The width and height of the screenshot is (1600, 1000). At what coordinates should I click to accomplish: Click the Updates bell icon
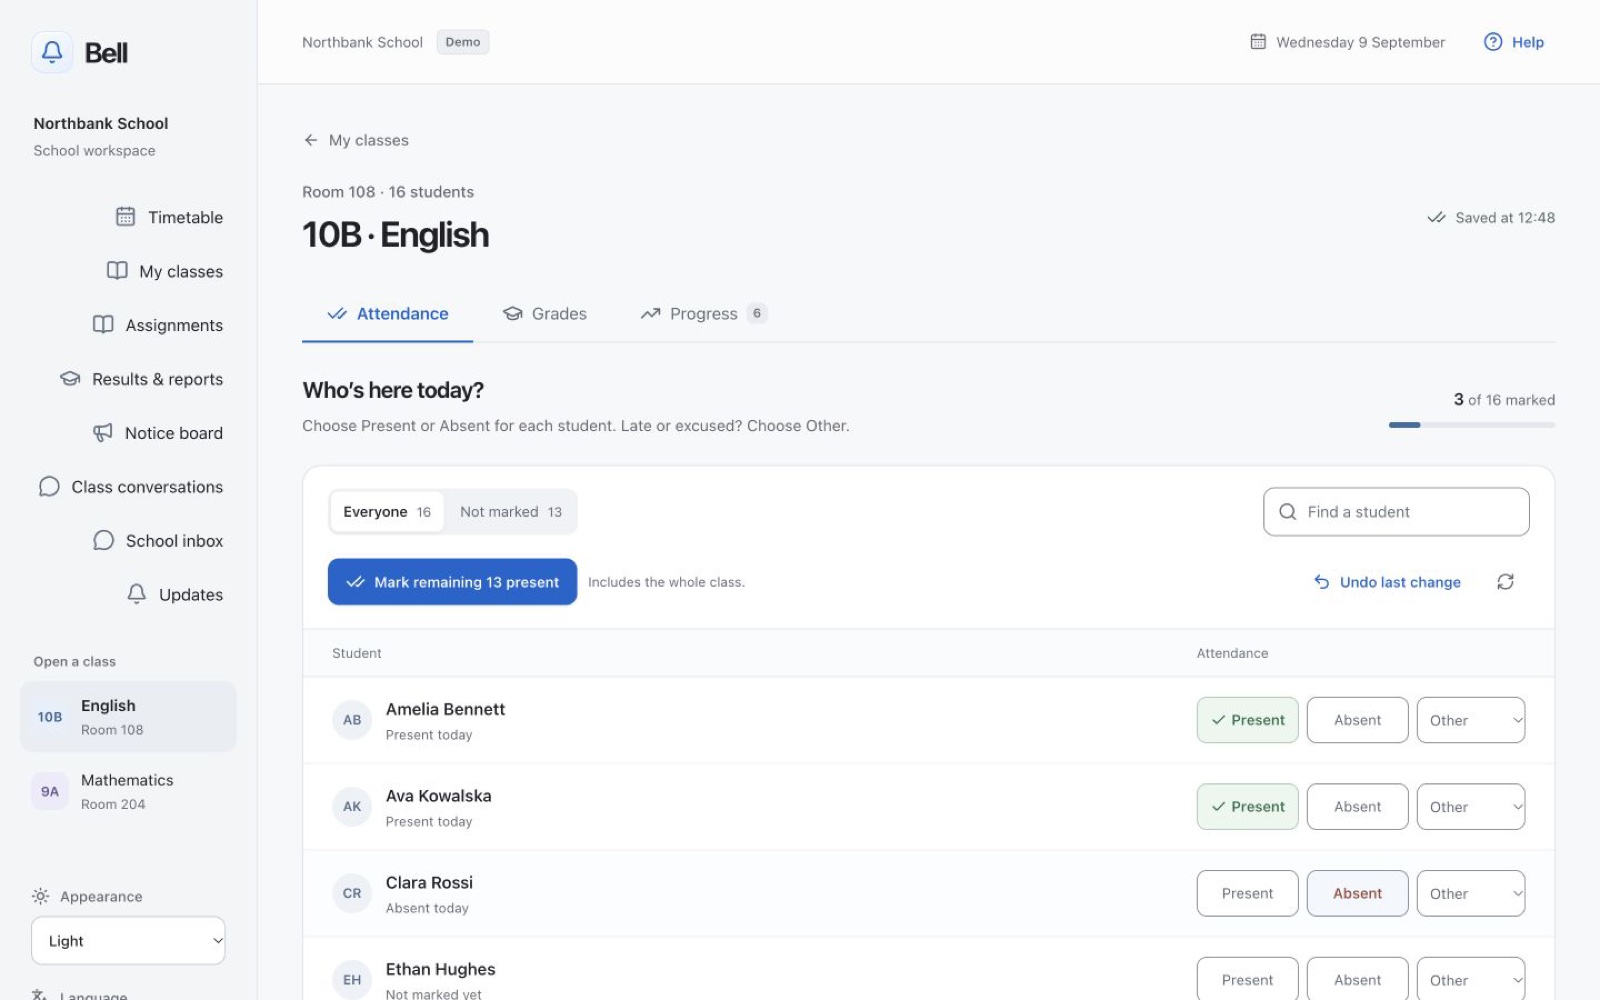point(137,594)
